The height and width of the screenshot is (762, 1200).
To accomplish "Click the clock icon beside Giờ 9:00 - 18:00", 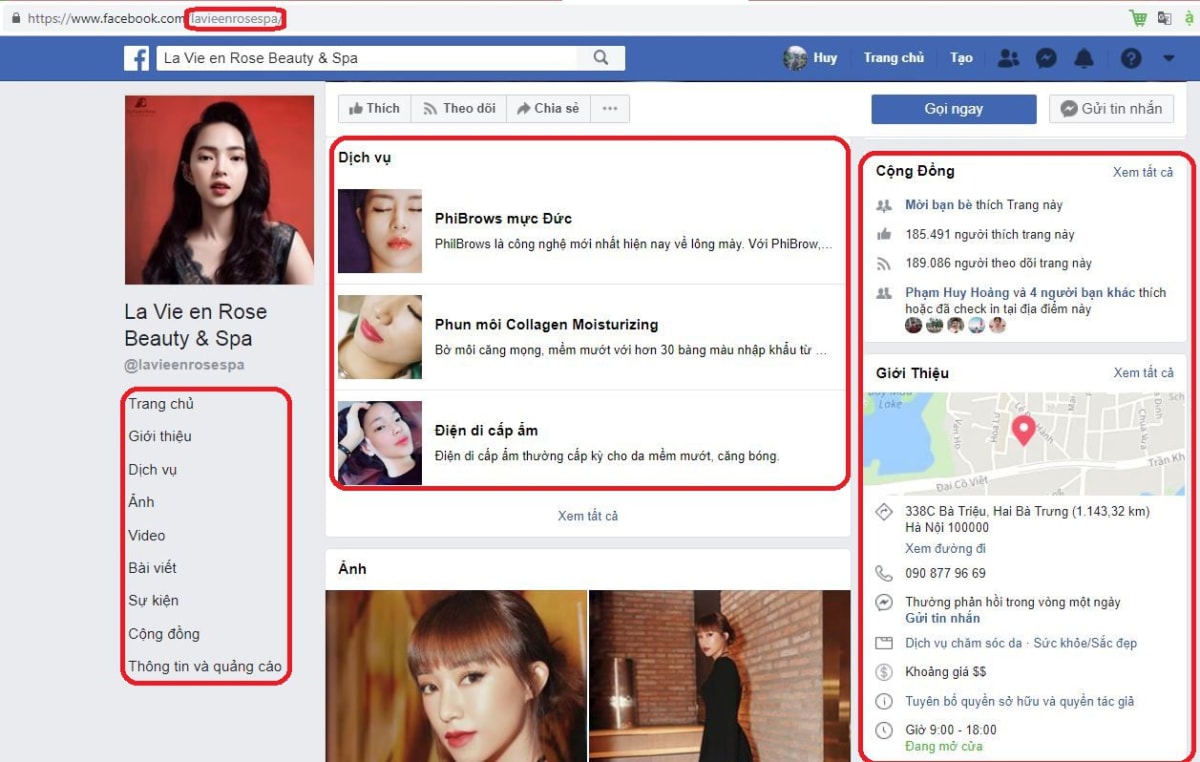I will pos(884,730).
